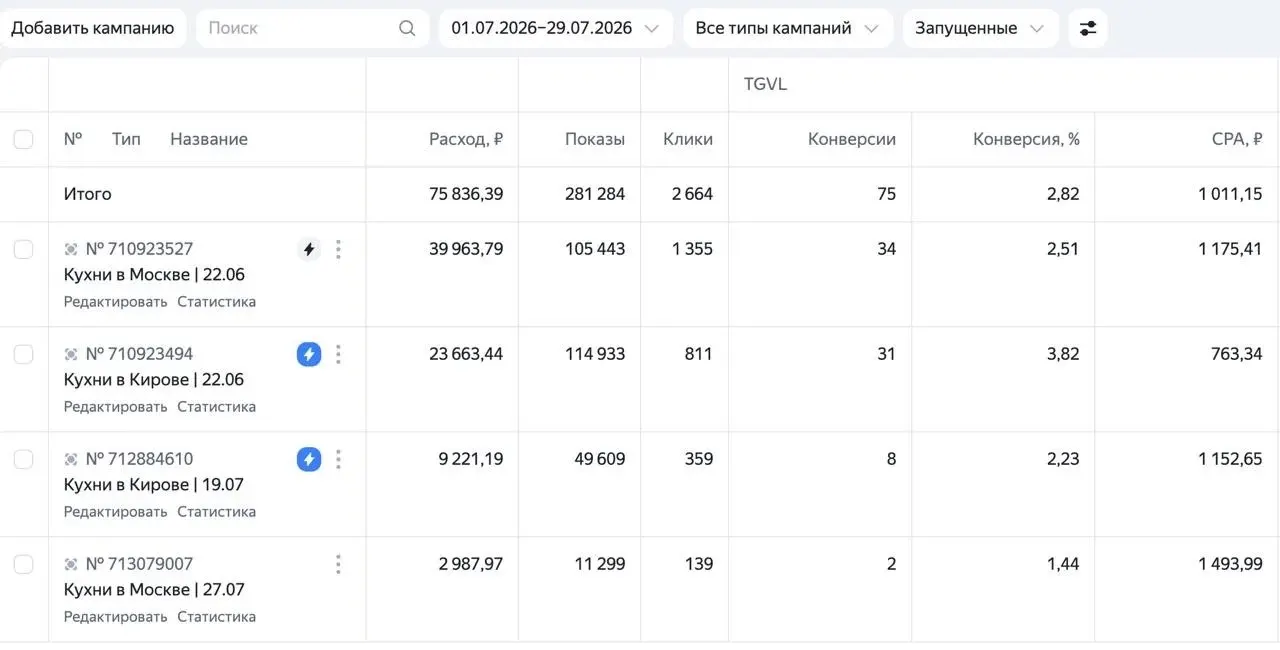This screenshot has height=650, width=1280.
Task: Click CPA value 1 493,99
Action: [x=1230, y=564]
